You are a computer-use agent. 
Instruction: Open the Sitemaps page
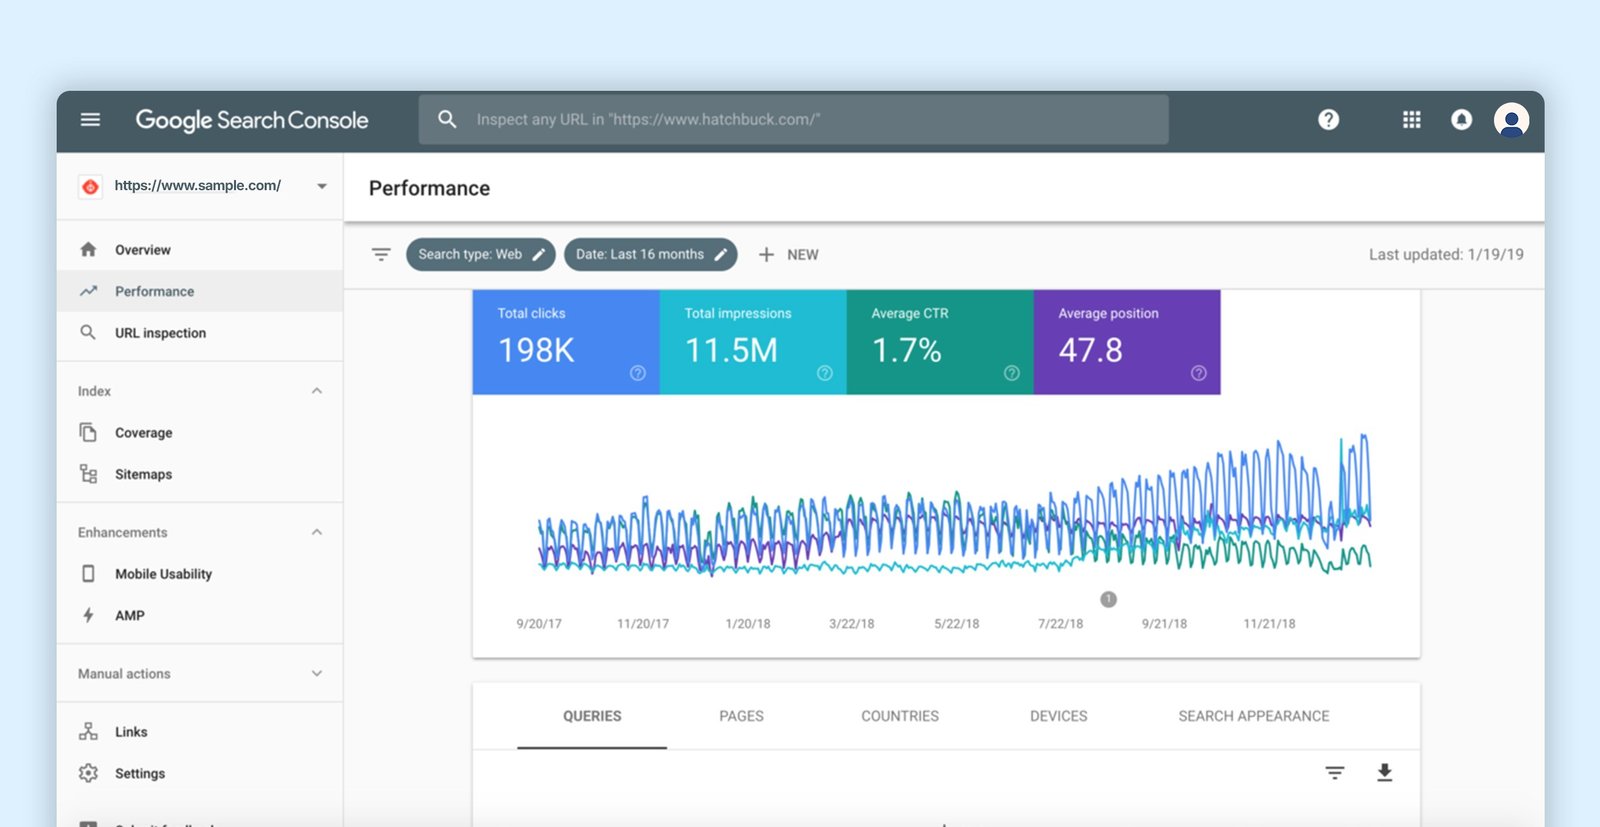[x=200, y=474]
